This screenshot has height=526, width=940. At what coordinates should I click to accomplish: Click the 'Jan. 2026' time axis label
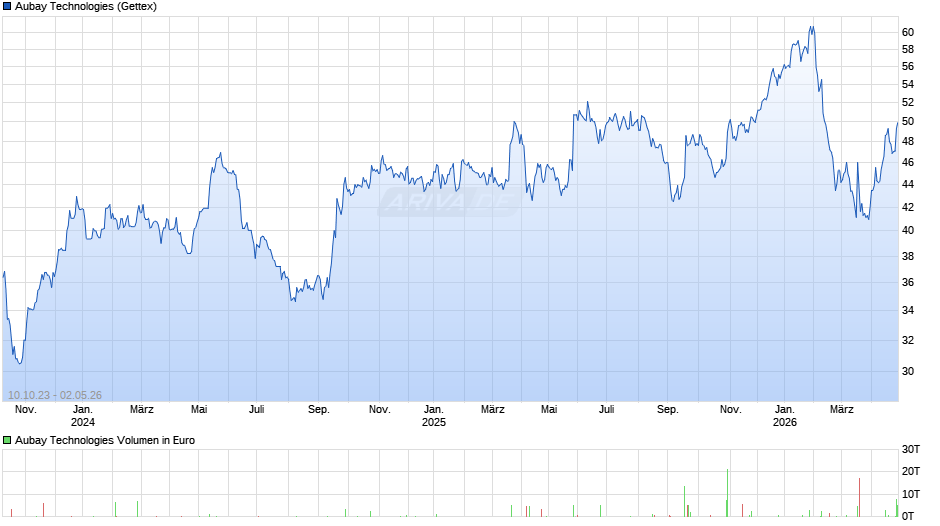[x=784, y=416]
